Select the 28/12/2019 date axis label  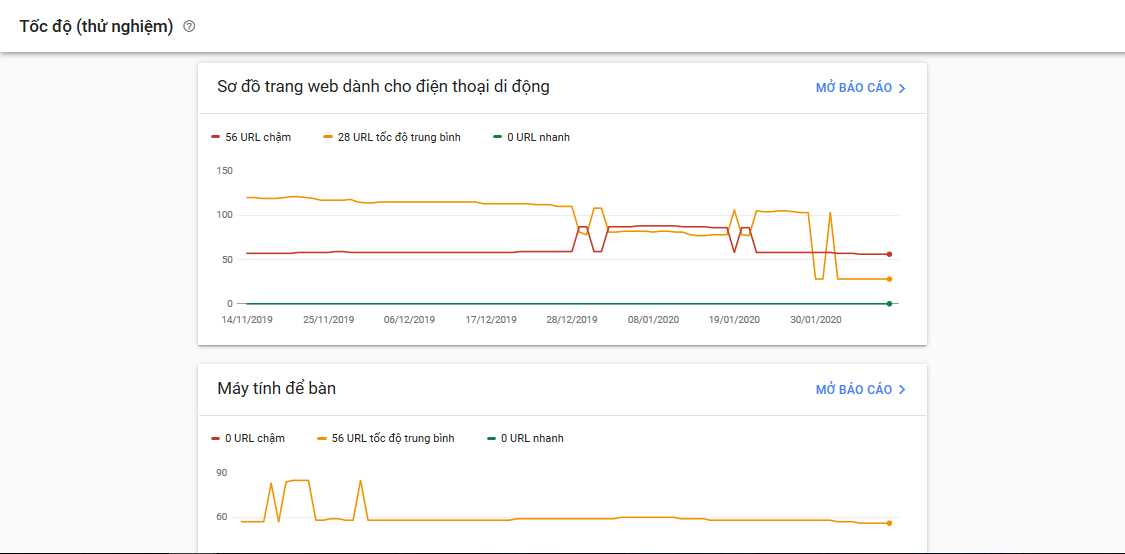(572, 320)
